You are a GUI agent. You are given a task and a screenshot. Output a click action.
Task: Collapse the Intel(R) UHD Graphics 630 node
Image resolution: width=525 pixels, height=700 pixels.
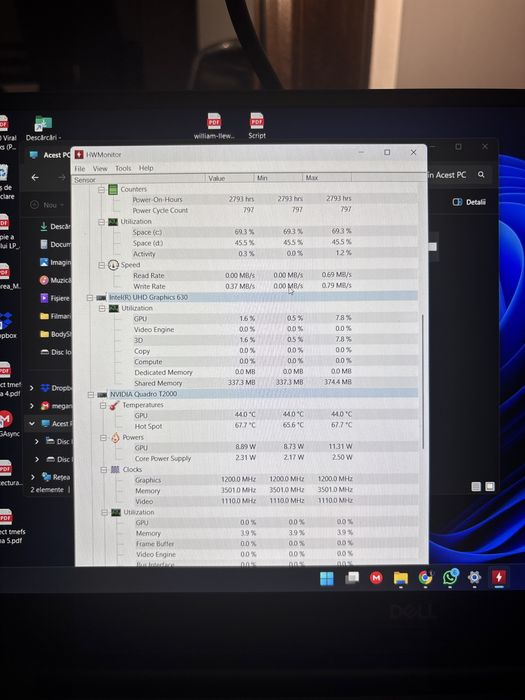coord(90,298)
